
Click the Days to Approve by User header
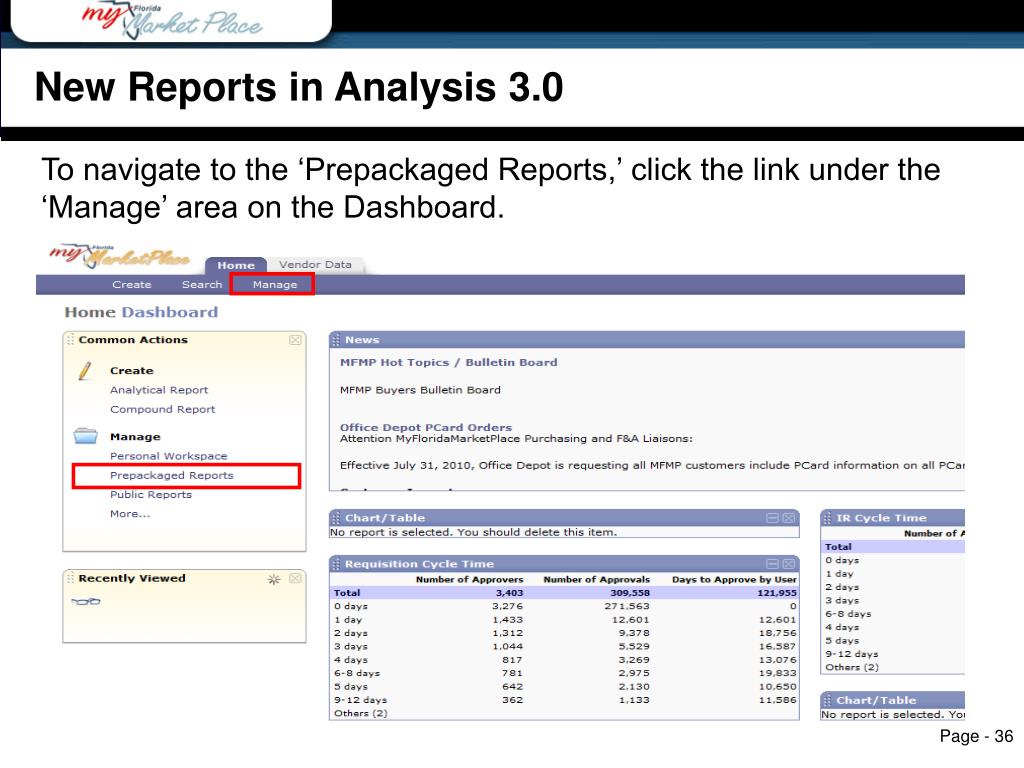pos(734,579)
